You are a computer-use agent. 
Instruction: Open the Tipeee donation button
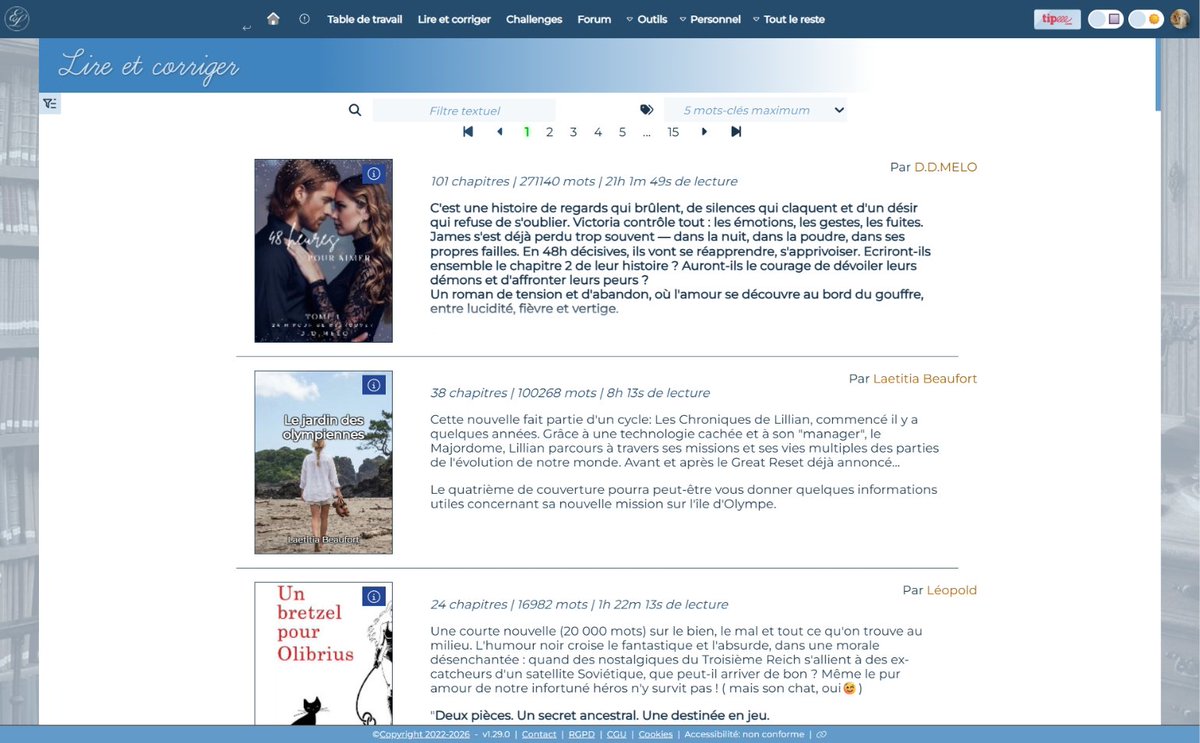[1057, 19]
